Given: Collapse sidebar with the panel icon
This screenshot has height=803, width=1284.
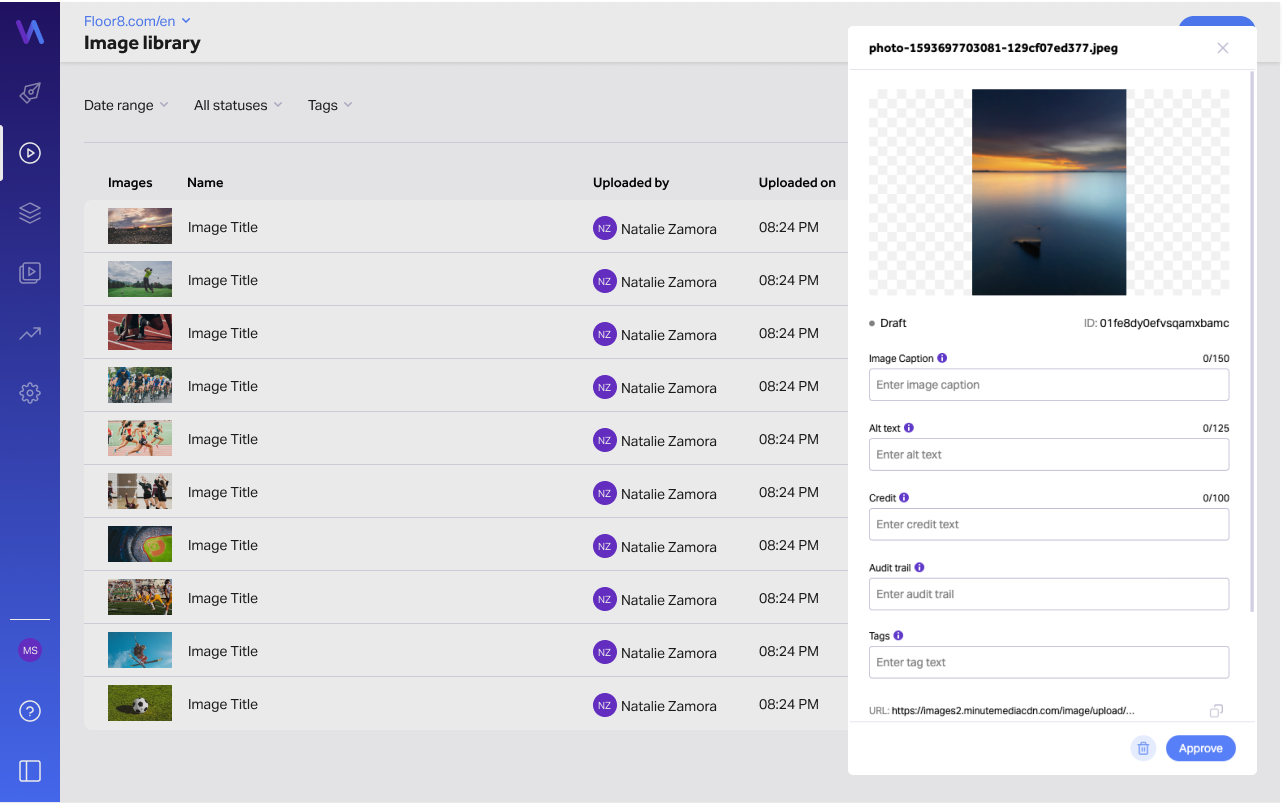Looking at the screenshot, I should (30, 771).
